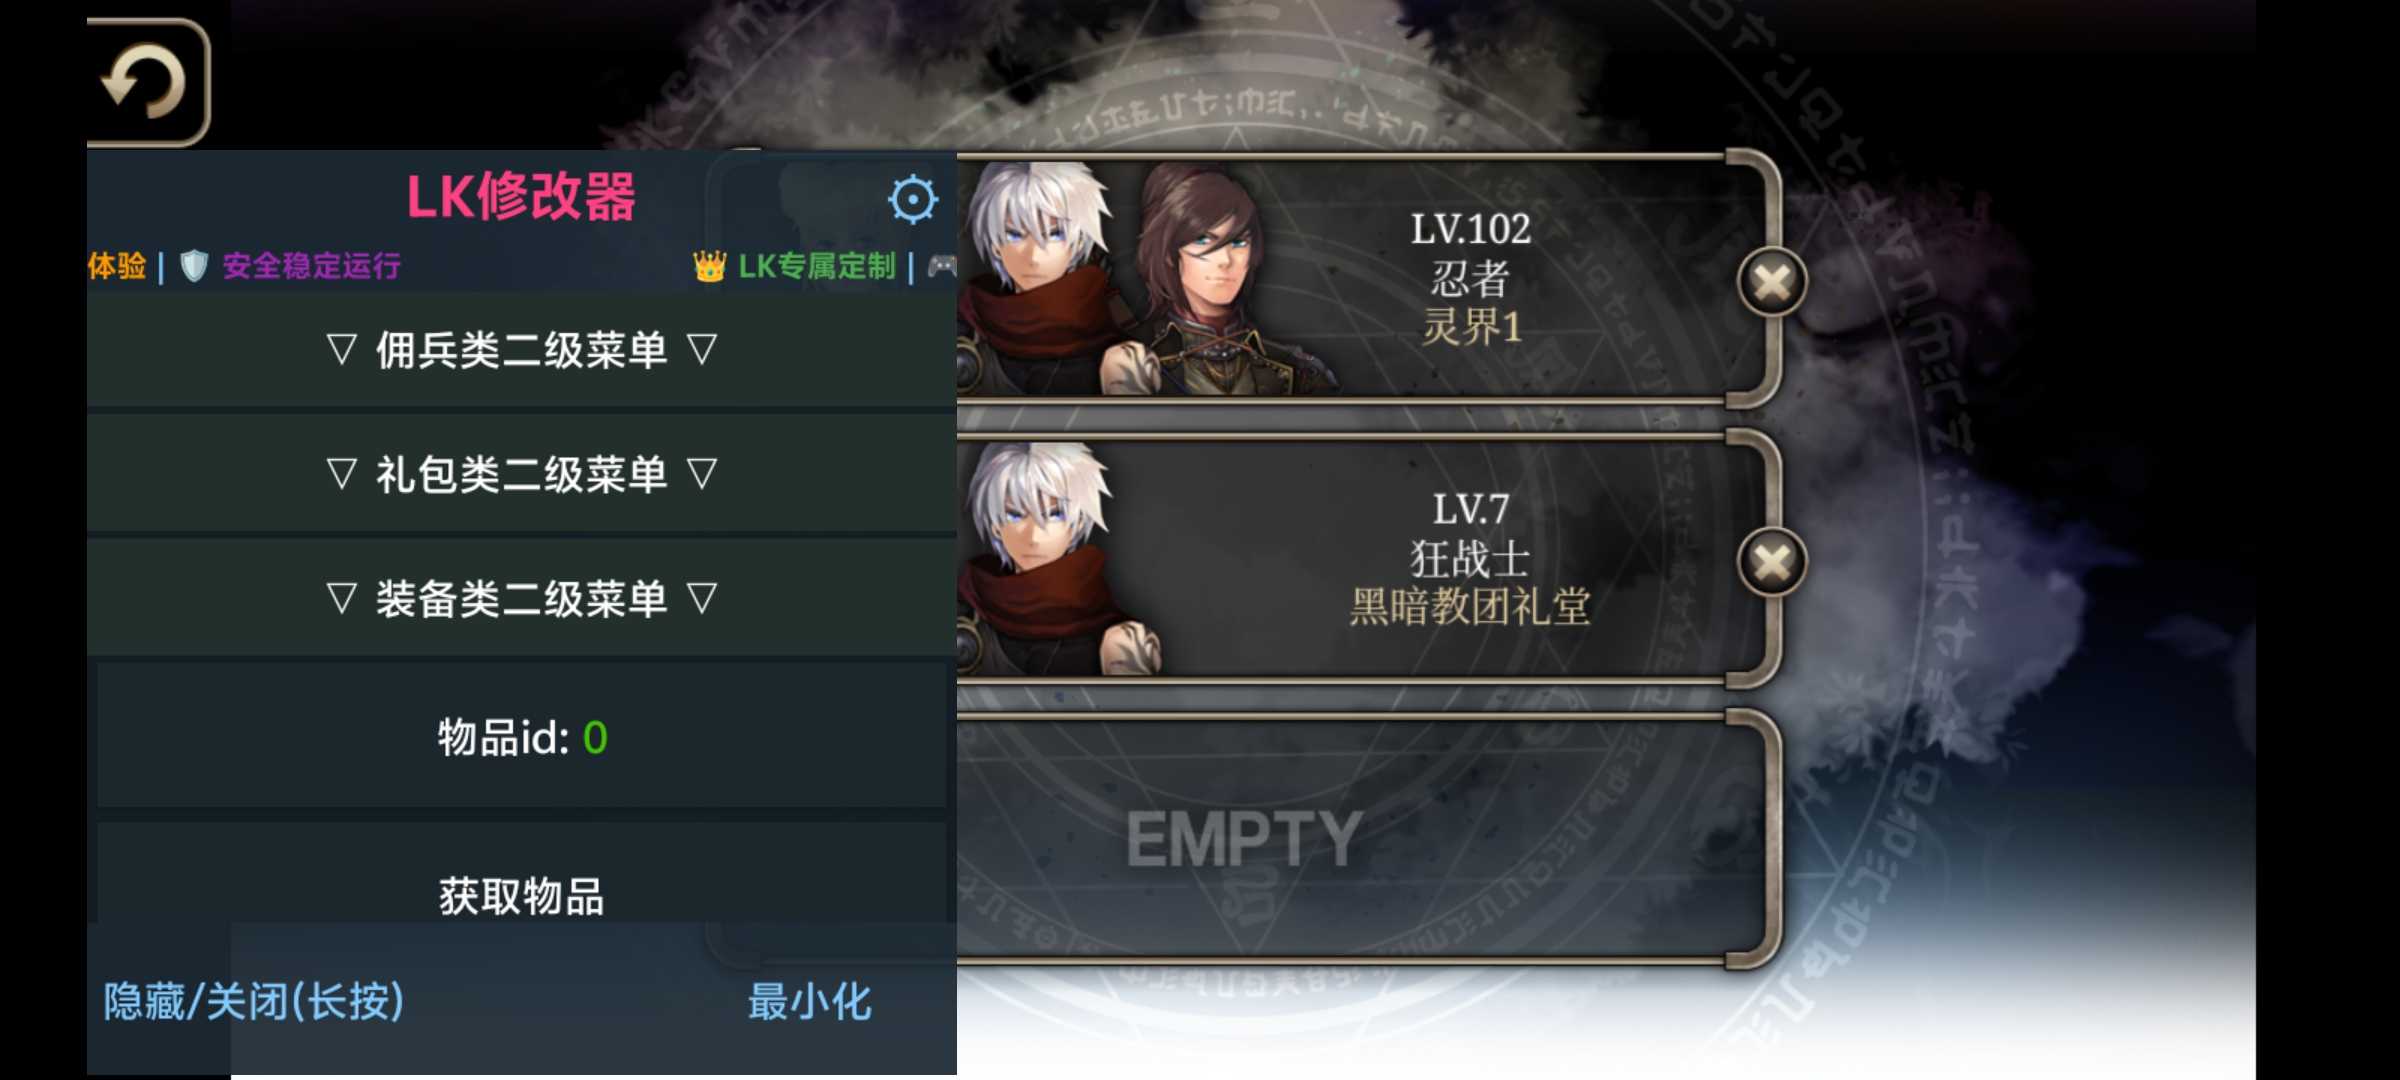Delete the LV.7 berserker save slot
This screenshot has height=1080, width=2400.
coord(1772,562)
